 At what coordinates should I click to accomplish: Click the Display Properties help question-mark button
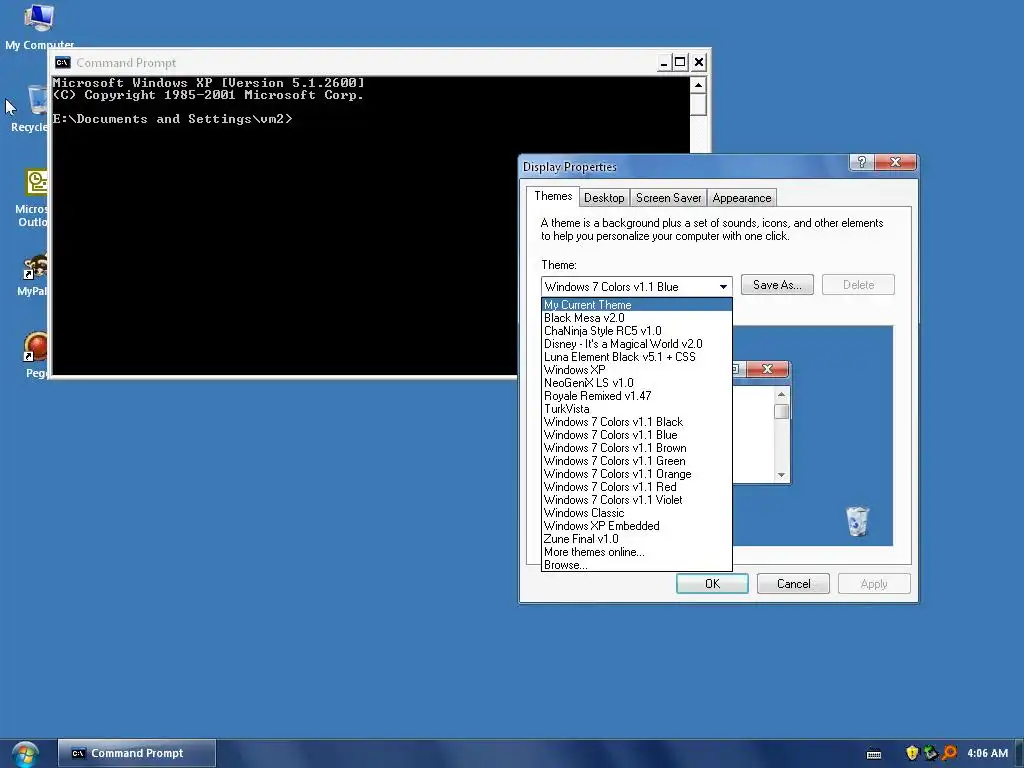tap(861, 162)
